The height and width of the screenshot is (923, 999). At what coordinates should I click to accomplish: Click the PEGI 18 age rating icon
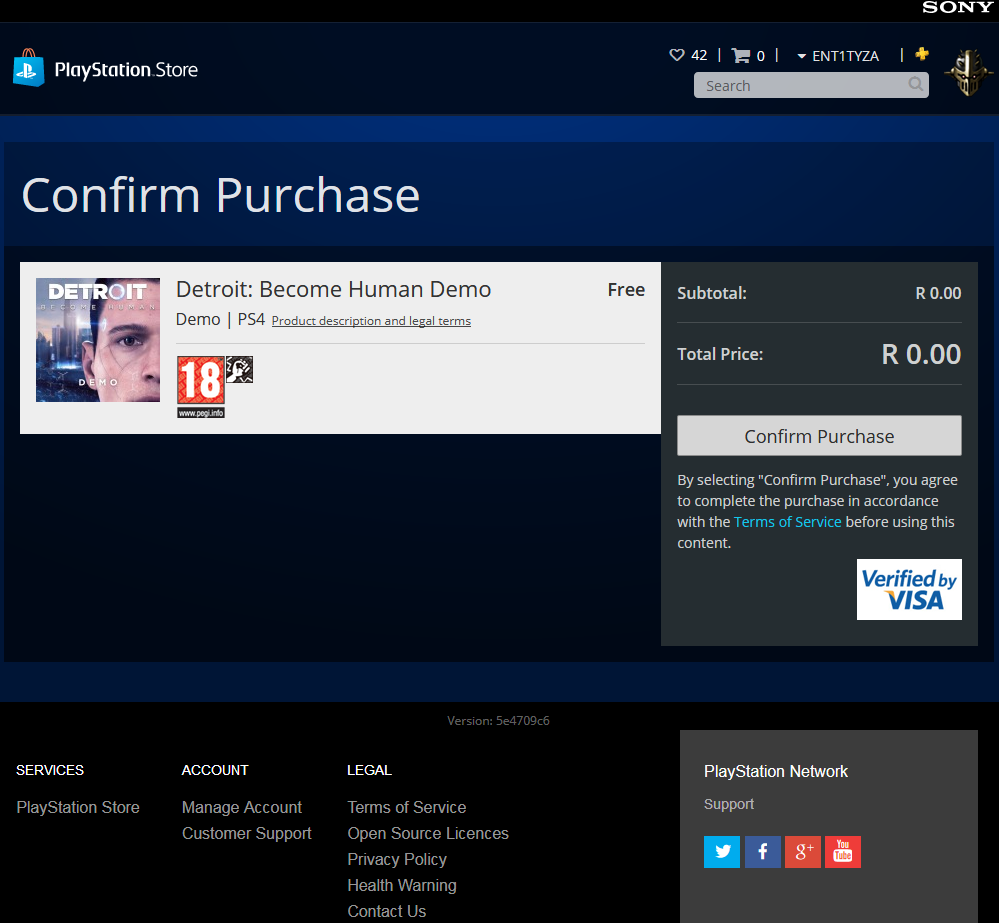click(x=201, y=380)
